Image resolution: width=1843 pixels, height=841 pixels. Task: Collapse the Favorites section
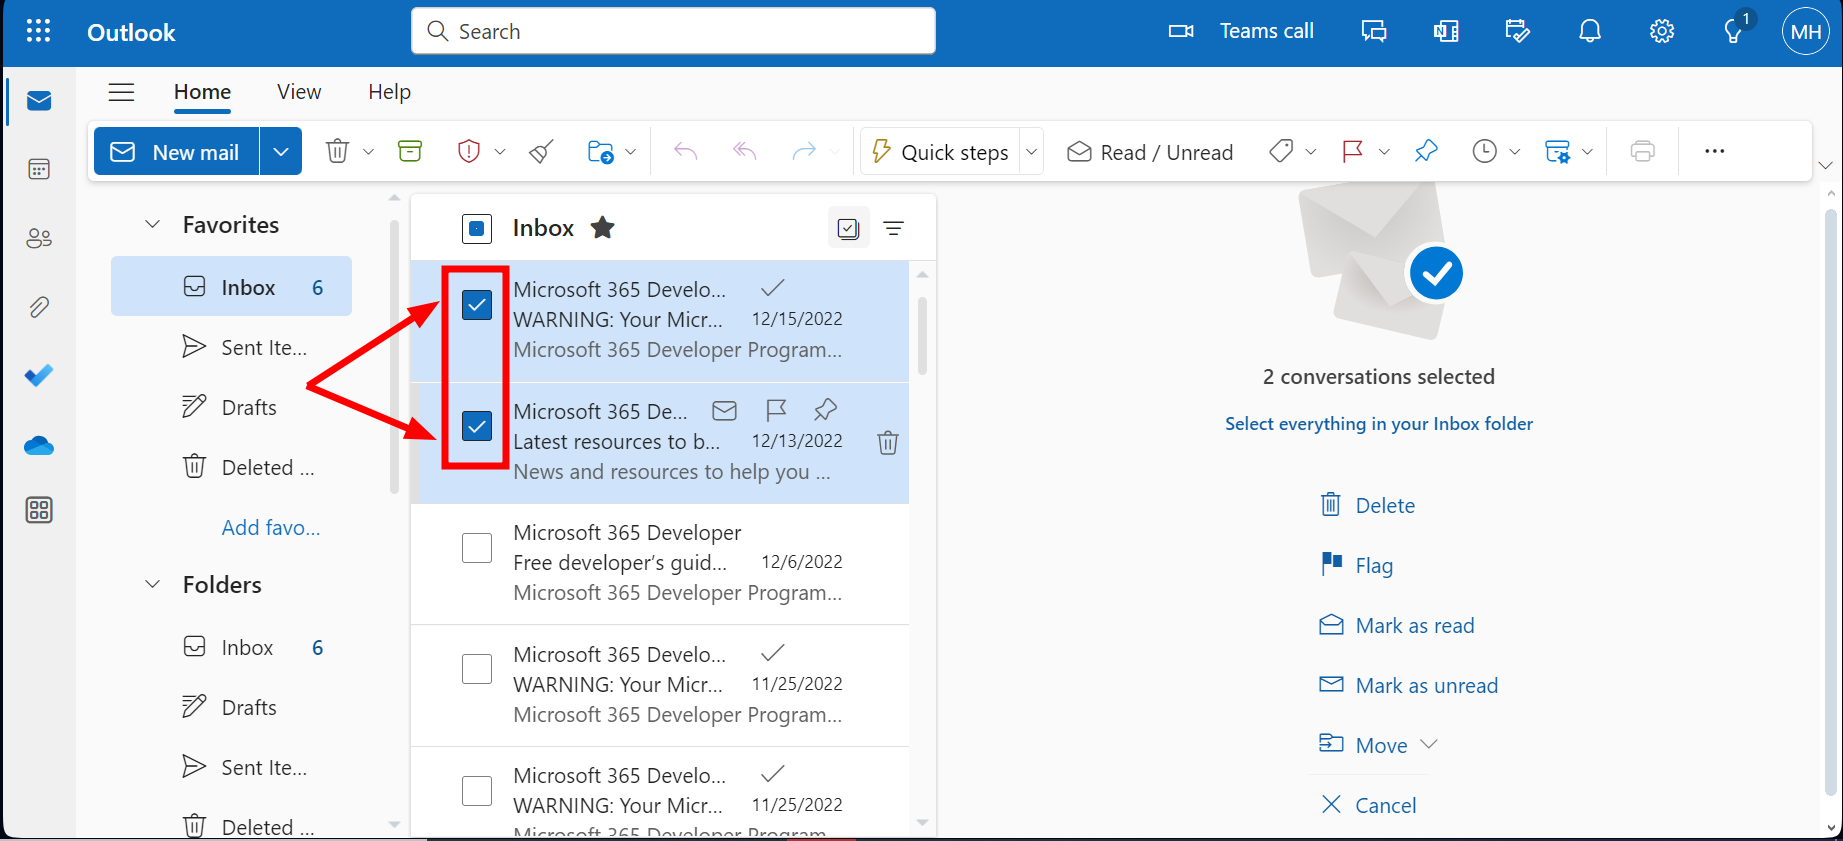click(153, 225)
